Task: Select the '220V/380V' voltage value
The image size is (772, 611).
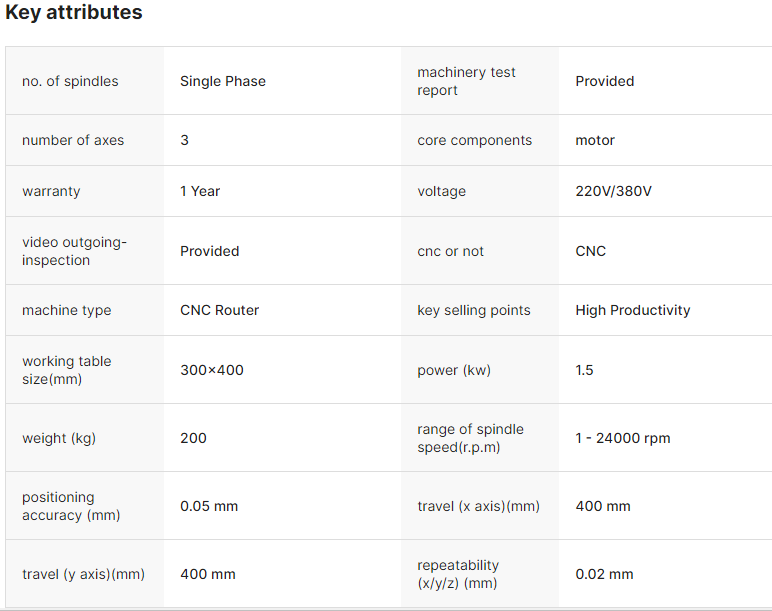Action: [x=613, y=191]
